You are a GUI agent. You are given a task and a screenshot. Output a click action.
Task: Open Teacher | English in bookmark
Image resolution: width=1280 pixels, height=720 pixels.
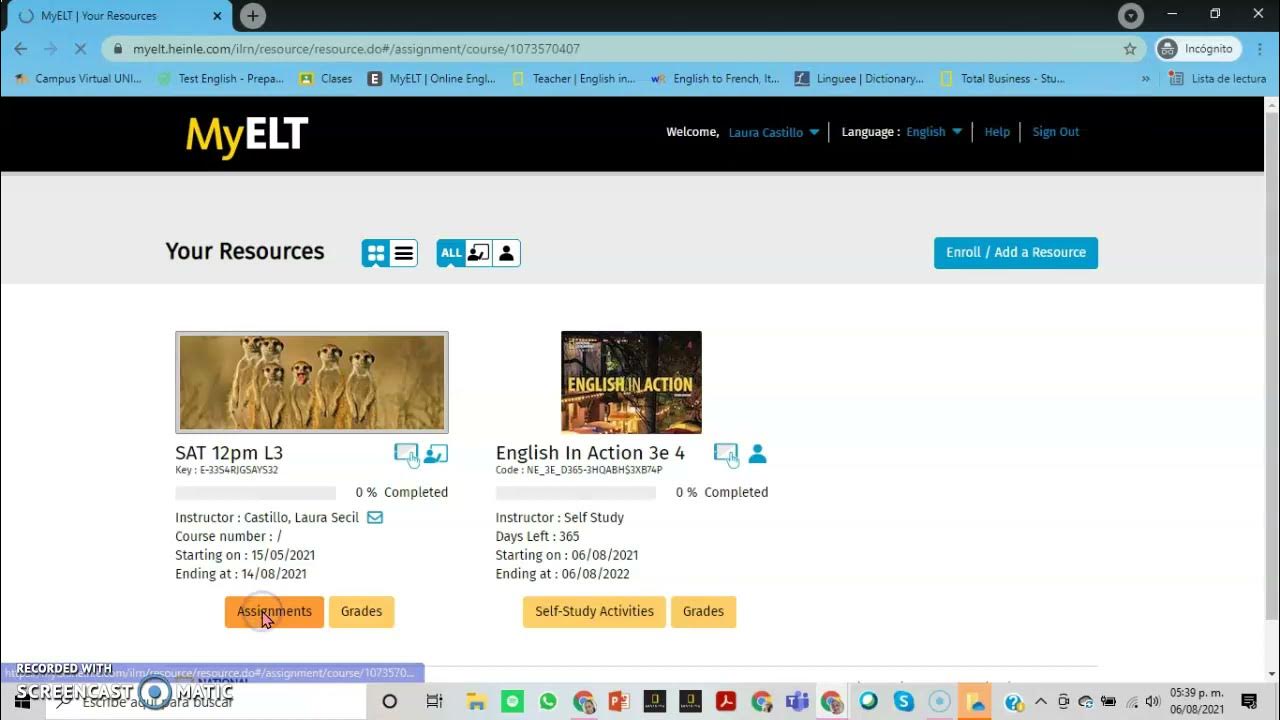point(574,79)
